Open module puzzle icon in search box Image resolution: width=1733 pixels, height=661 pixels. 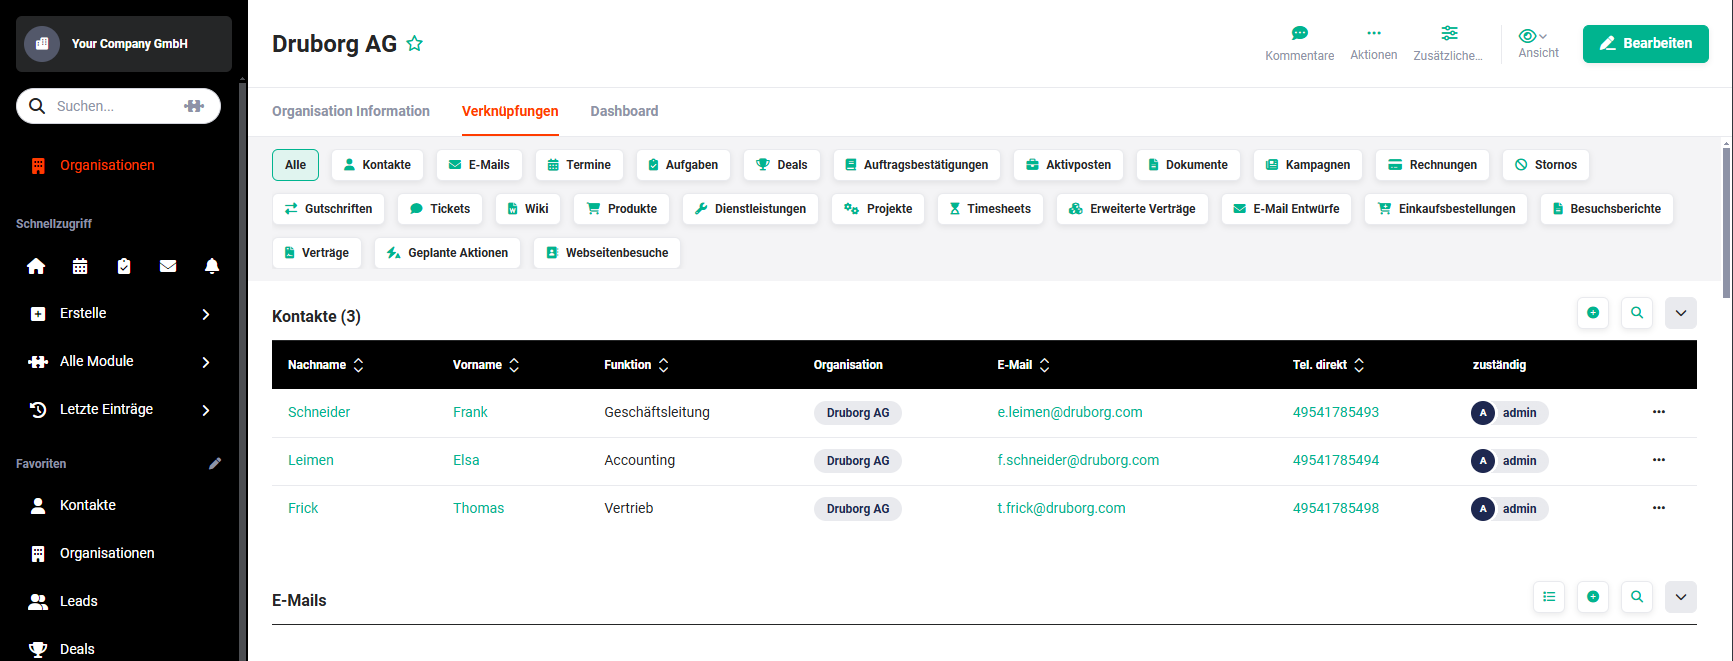pyautogui.click(x=194, y=106)
